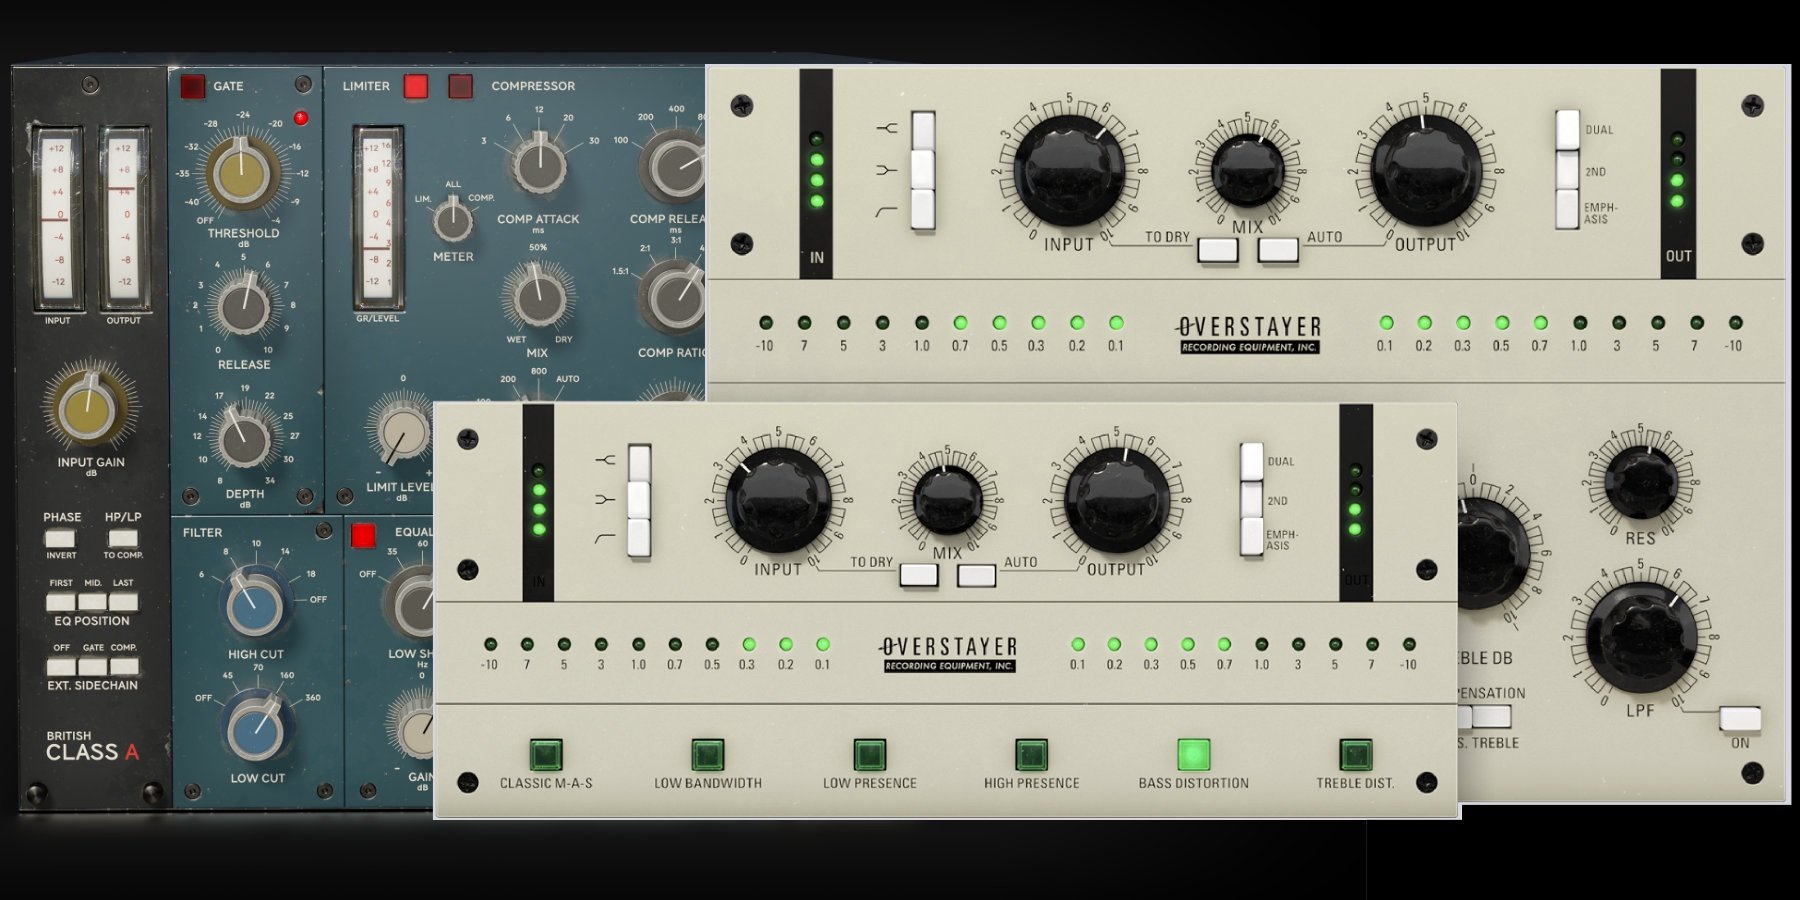Click INPUT knob on rear Overstayer panel
This screenshot has width=1800, height=900.
[1069, 171]
